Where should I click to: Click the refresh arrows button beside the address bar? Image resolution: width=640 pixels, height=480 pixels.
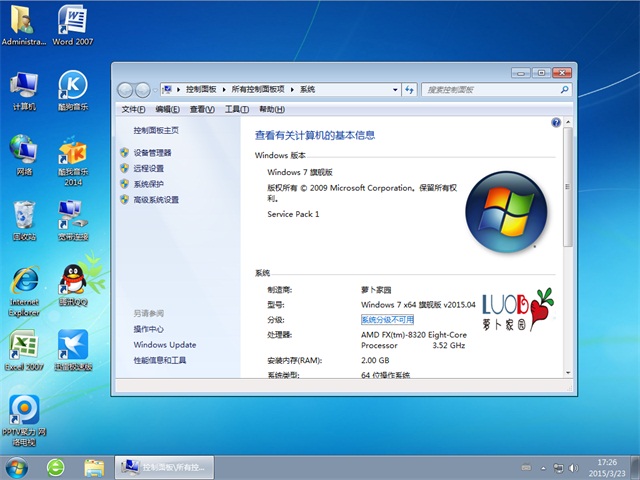tap(409, 90)
